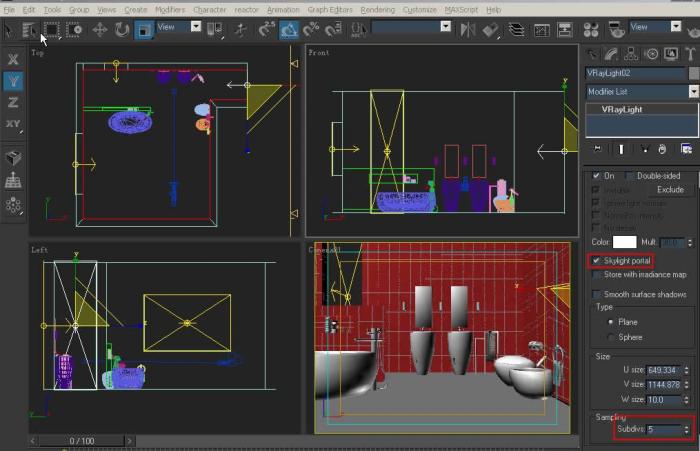Select the Sphere light type

pyautogui.click(x=610, y=337)
